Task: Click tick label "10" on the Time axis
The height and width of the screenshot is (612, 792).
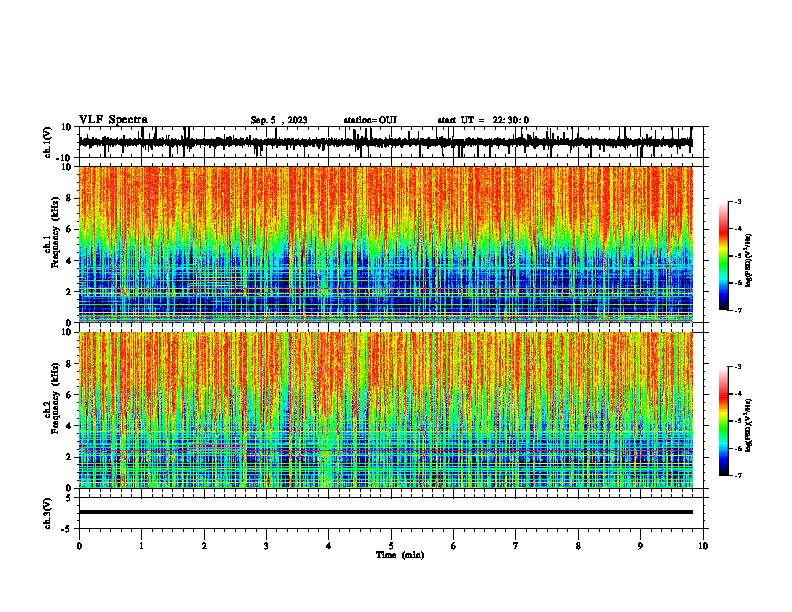Action: click(703, 546)
